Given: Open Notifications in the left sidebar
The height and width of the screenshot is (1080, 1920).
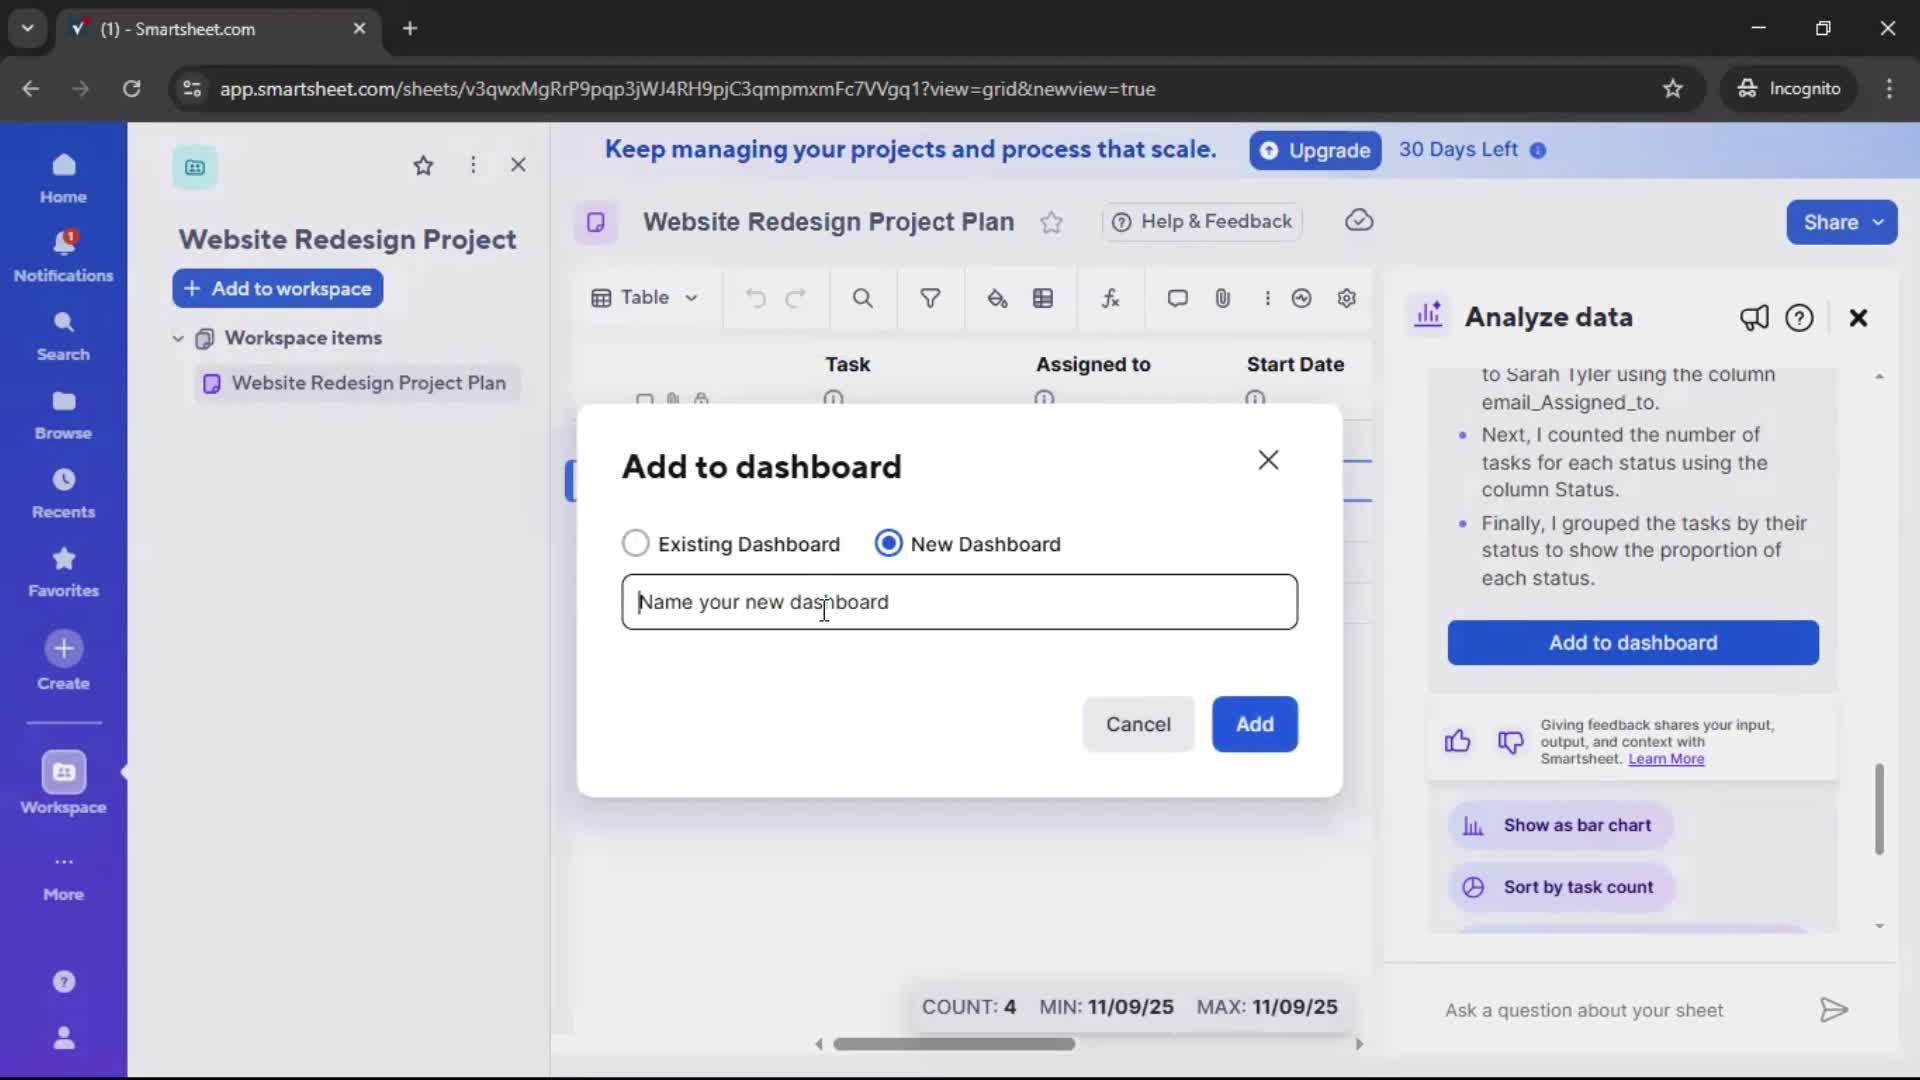Looking at the screenshot, I should 63,255.
